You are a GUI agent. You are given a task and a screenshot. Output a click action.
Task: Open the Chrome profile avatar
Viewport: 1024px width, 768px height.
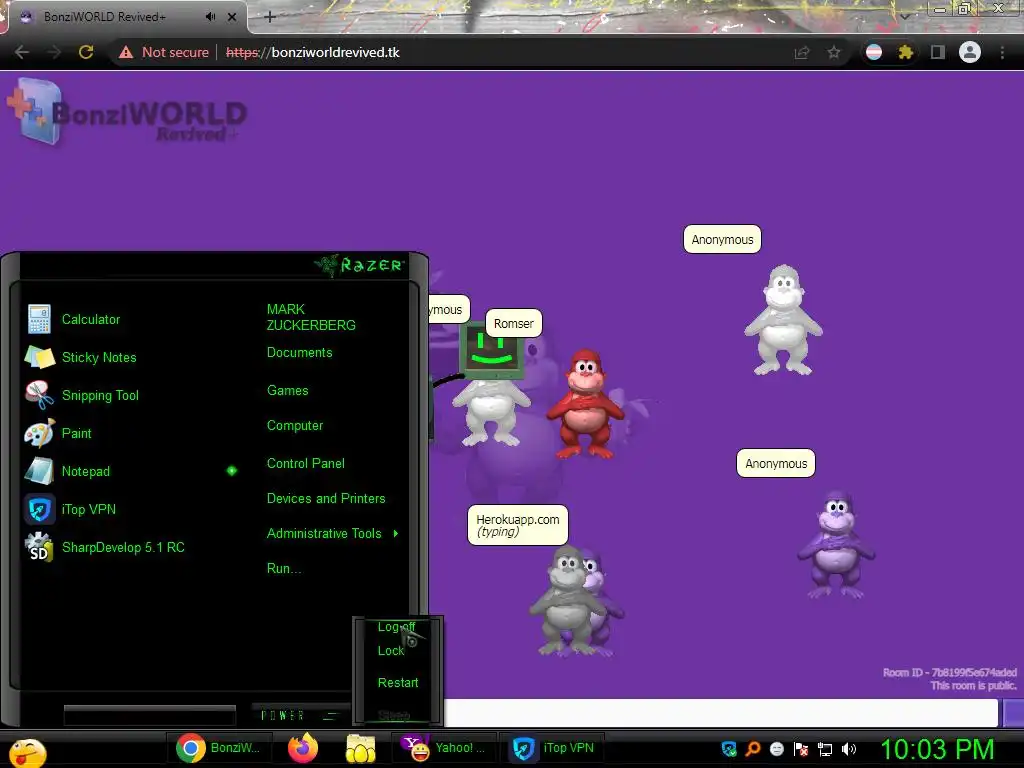(x=970, y=52)
